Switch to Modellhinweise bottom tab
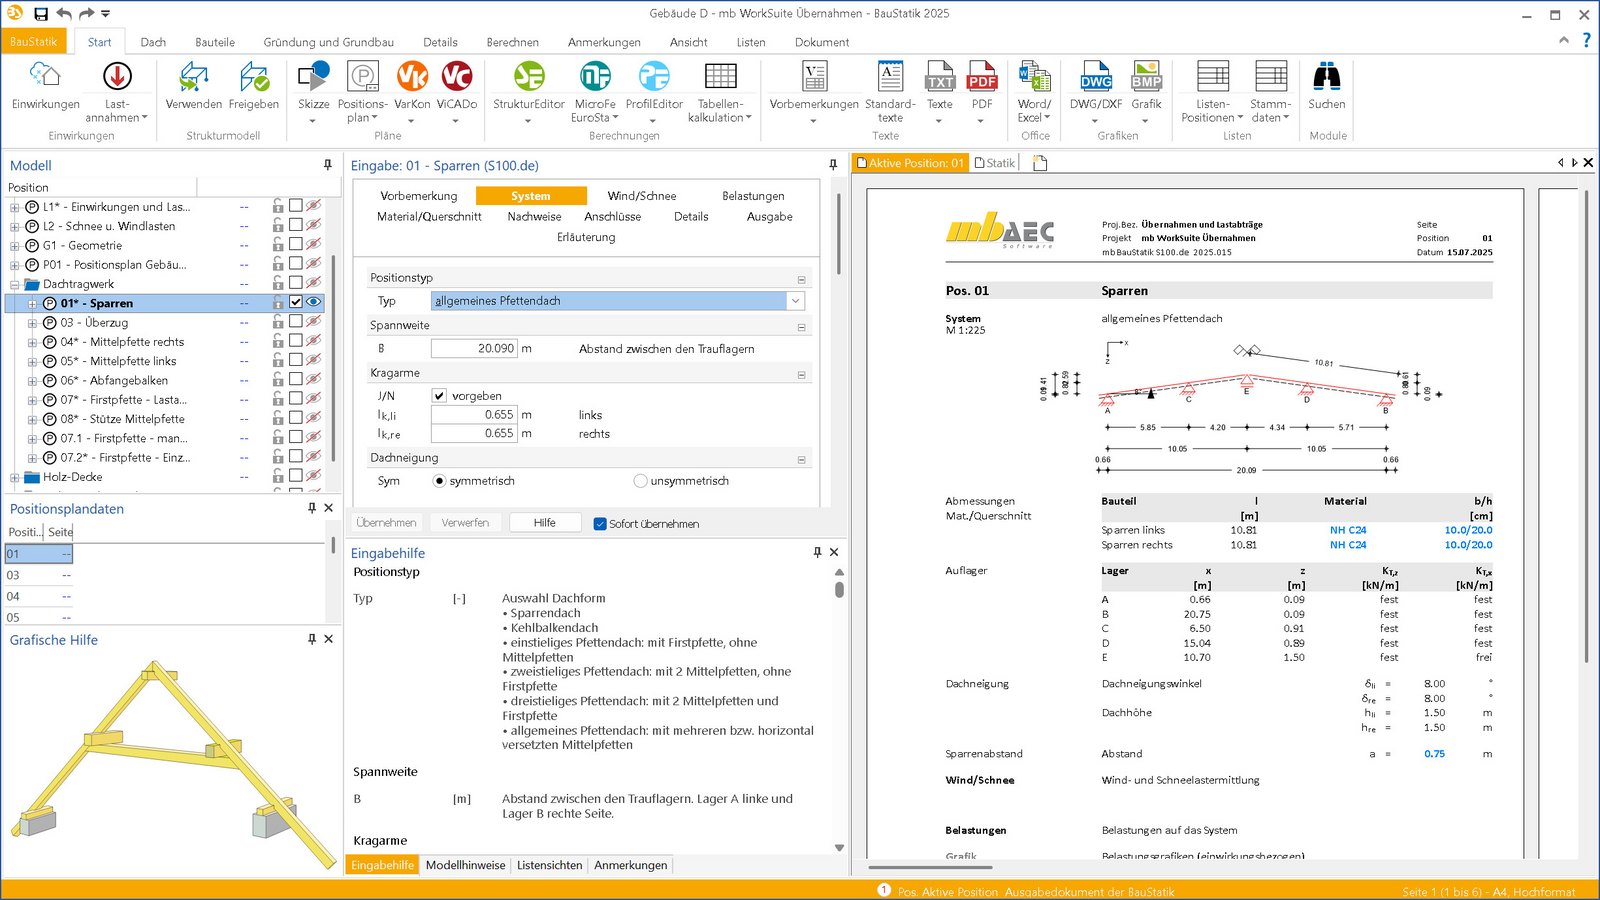This screenshot has height=900, width=1600. (x=465, y=865)
